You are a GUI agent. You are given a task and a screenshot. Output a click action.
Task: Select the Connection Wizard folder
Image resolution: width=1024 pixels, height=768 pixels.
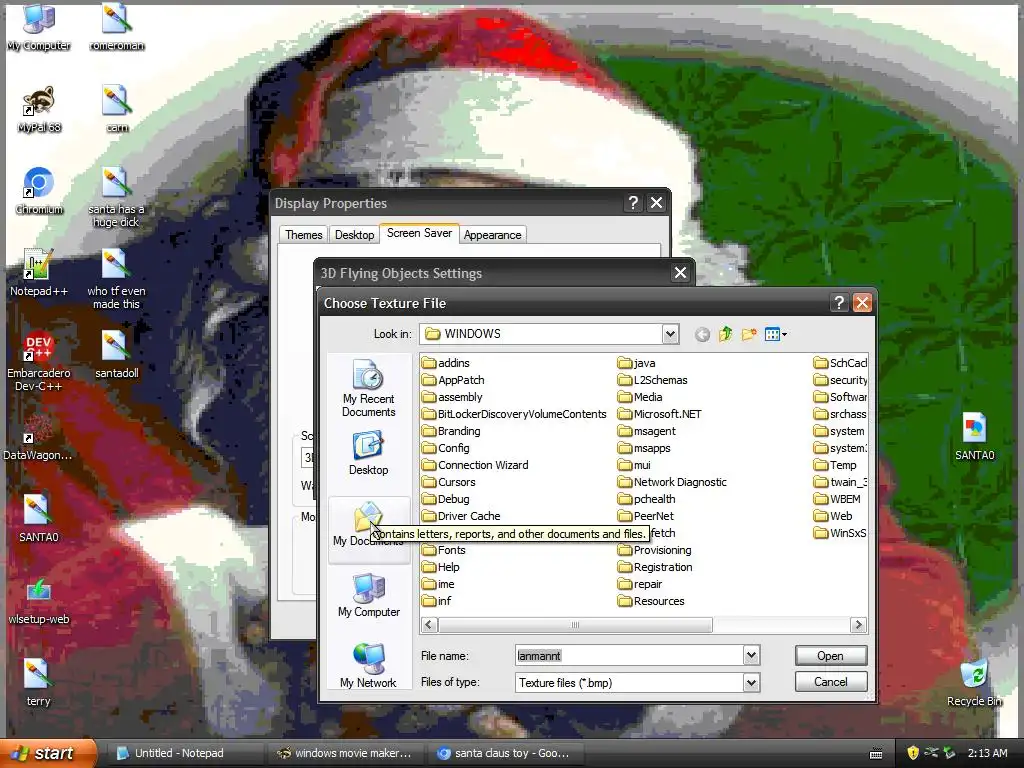(x=475, y=465)
